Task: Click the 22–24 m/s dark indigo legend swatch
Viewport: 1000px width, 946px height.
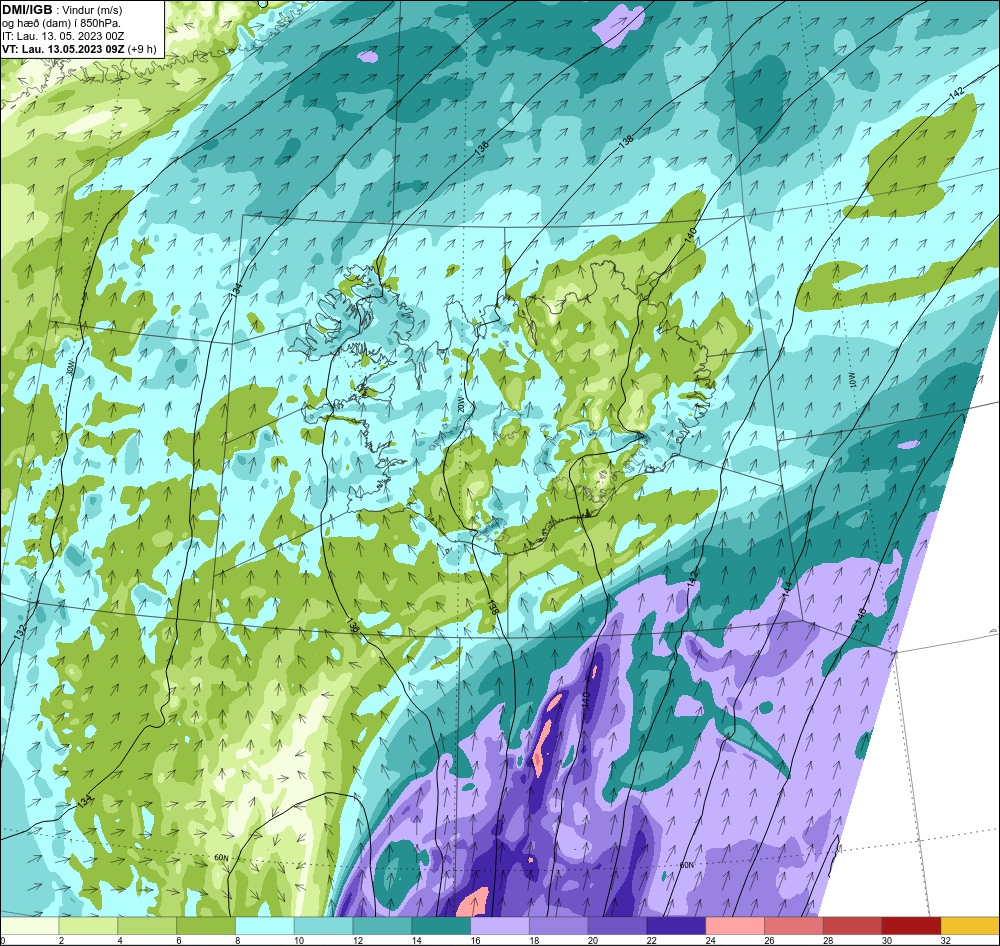Action: pyautogui.click(x=676, y=926)
